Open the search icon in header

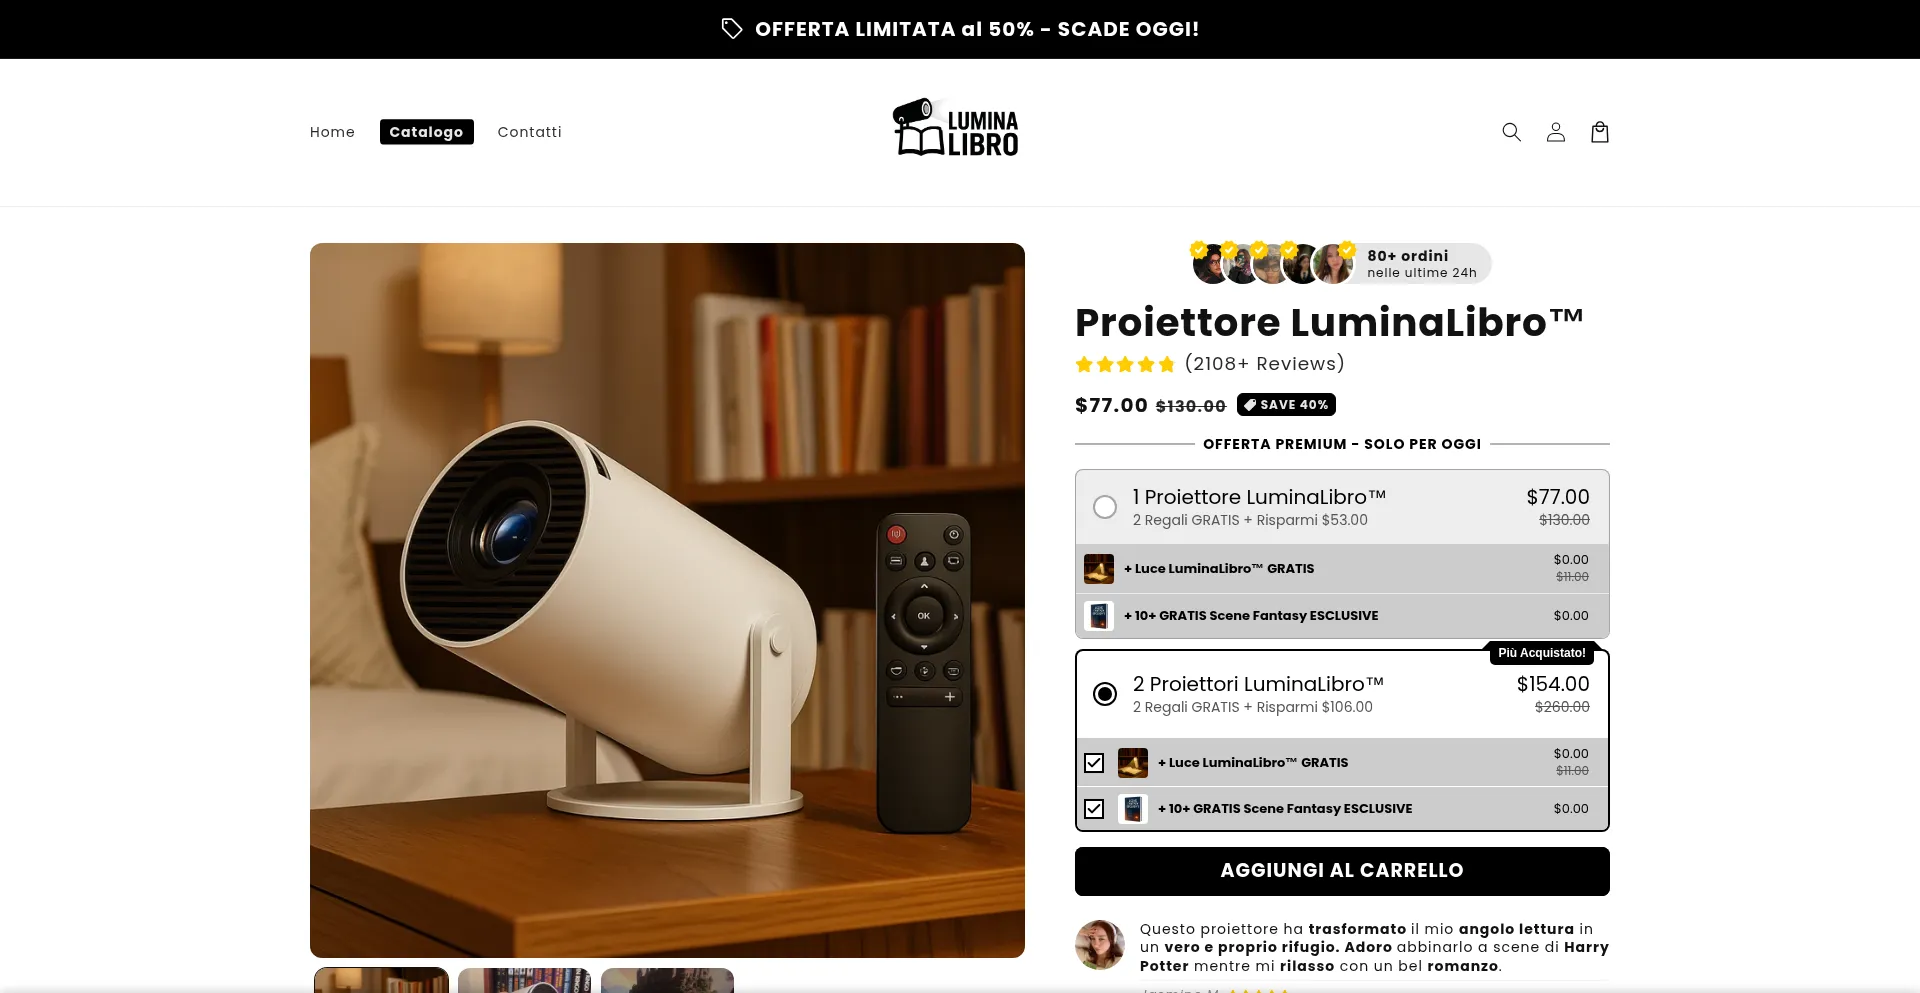tap(1511, 132)
